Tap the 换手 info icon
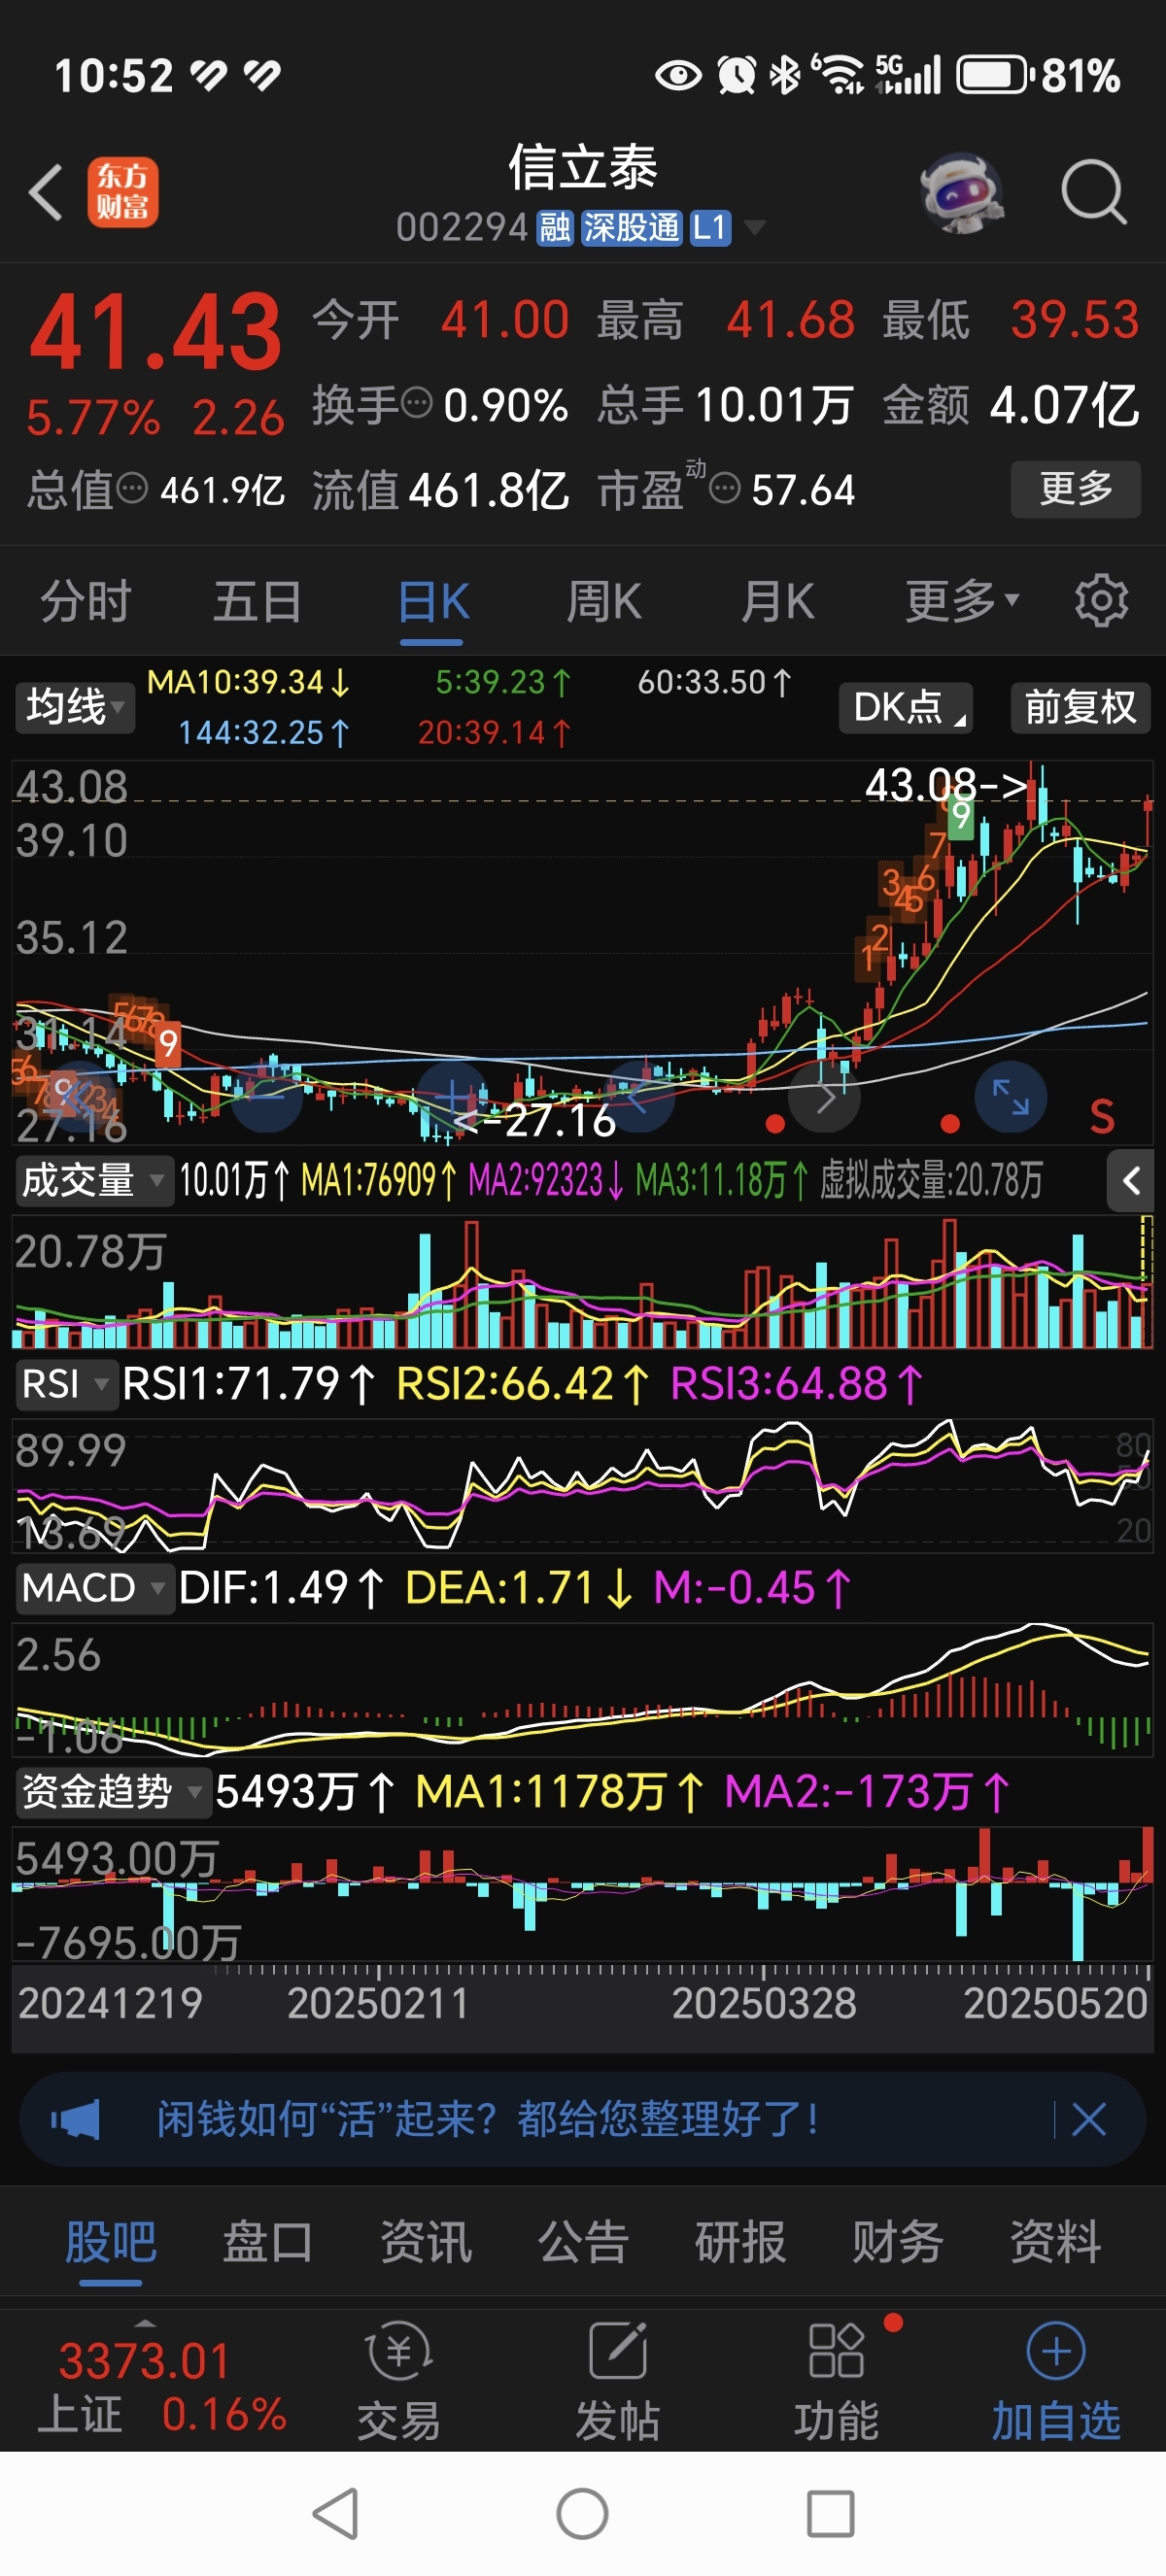Screen dimensions: 1166x2576 [x=417, y=403]
